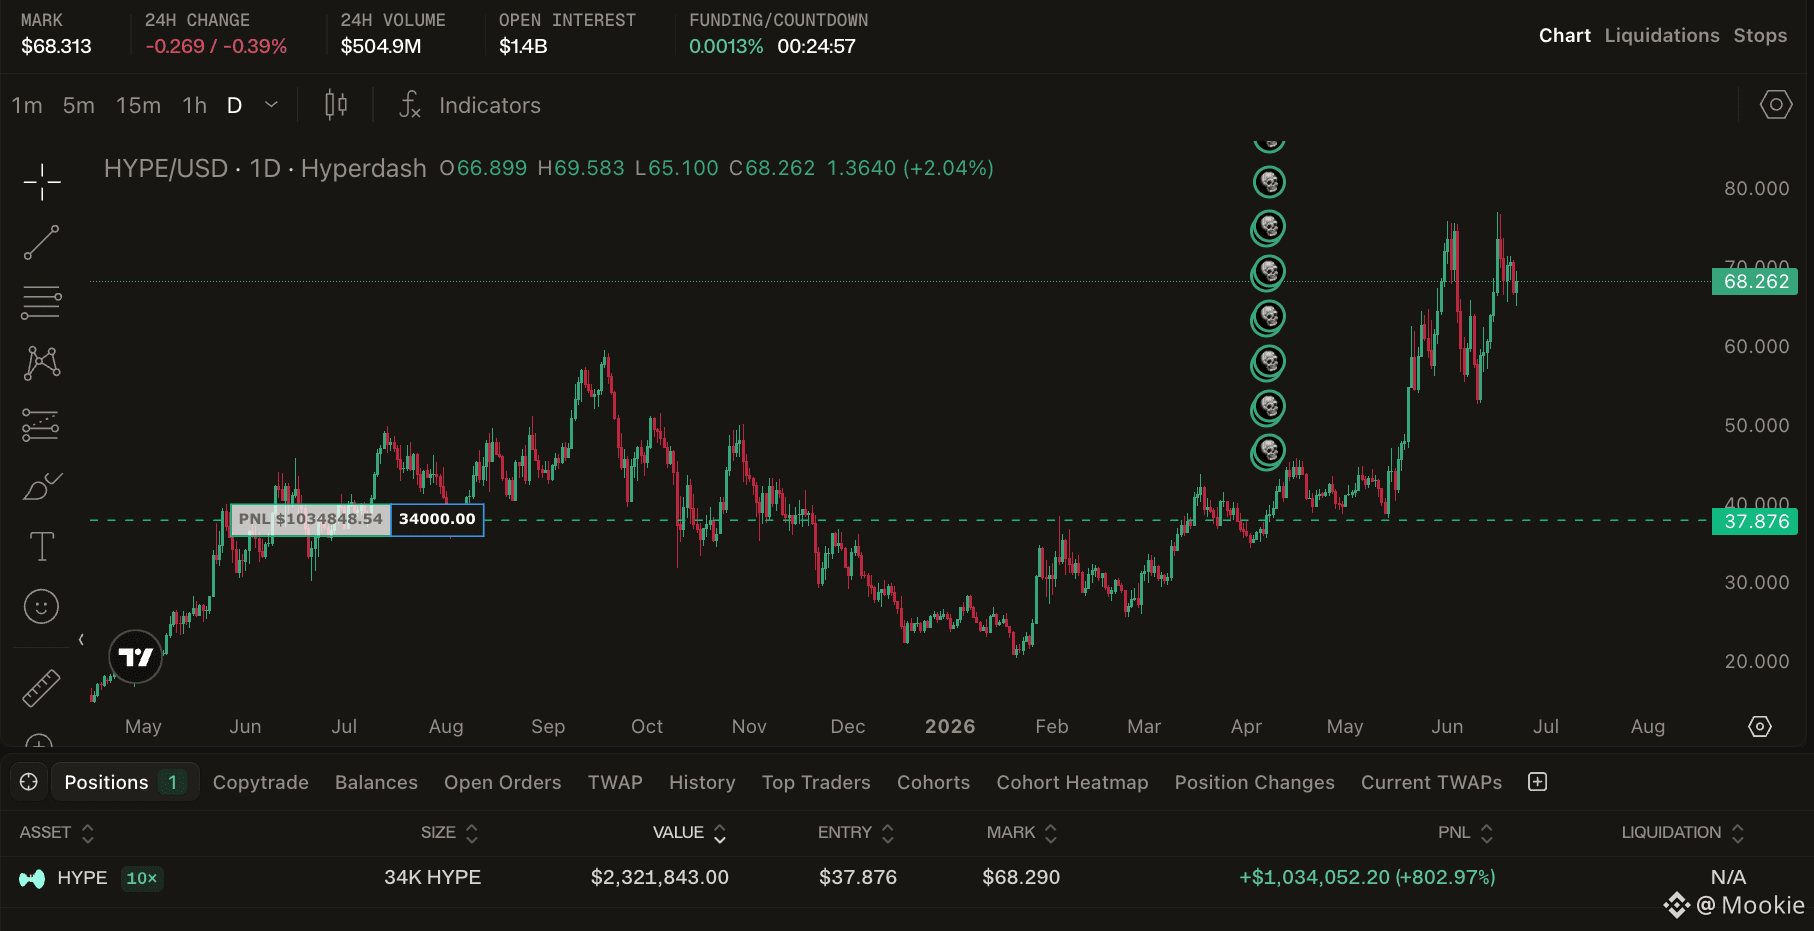Open the candlestick chart style selector
1814x931 pixels.
336,105
